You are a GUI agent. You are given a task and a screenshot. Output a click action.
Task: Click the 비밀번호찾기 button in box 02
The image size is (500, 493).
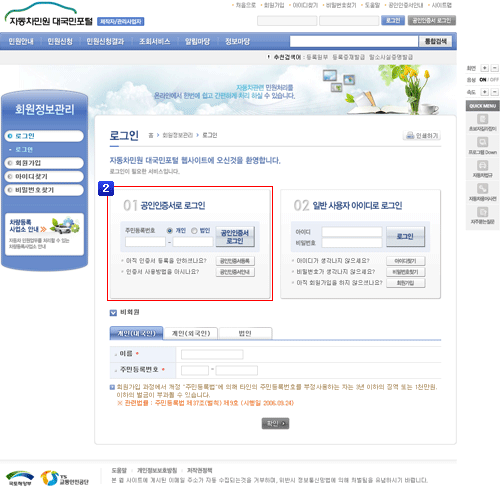pyautogui.click(x=405, y=272)
